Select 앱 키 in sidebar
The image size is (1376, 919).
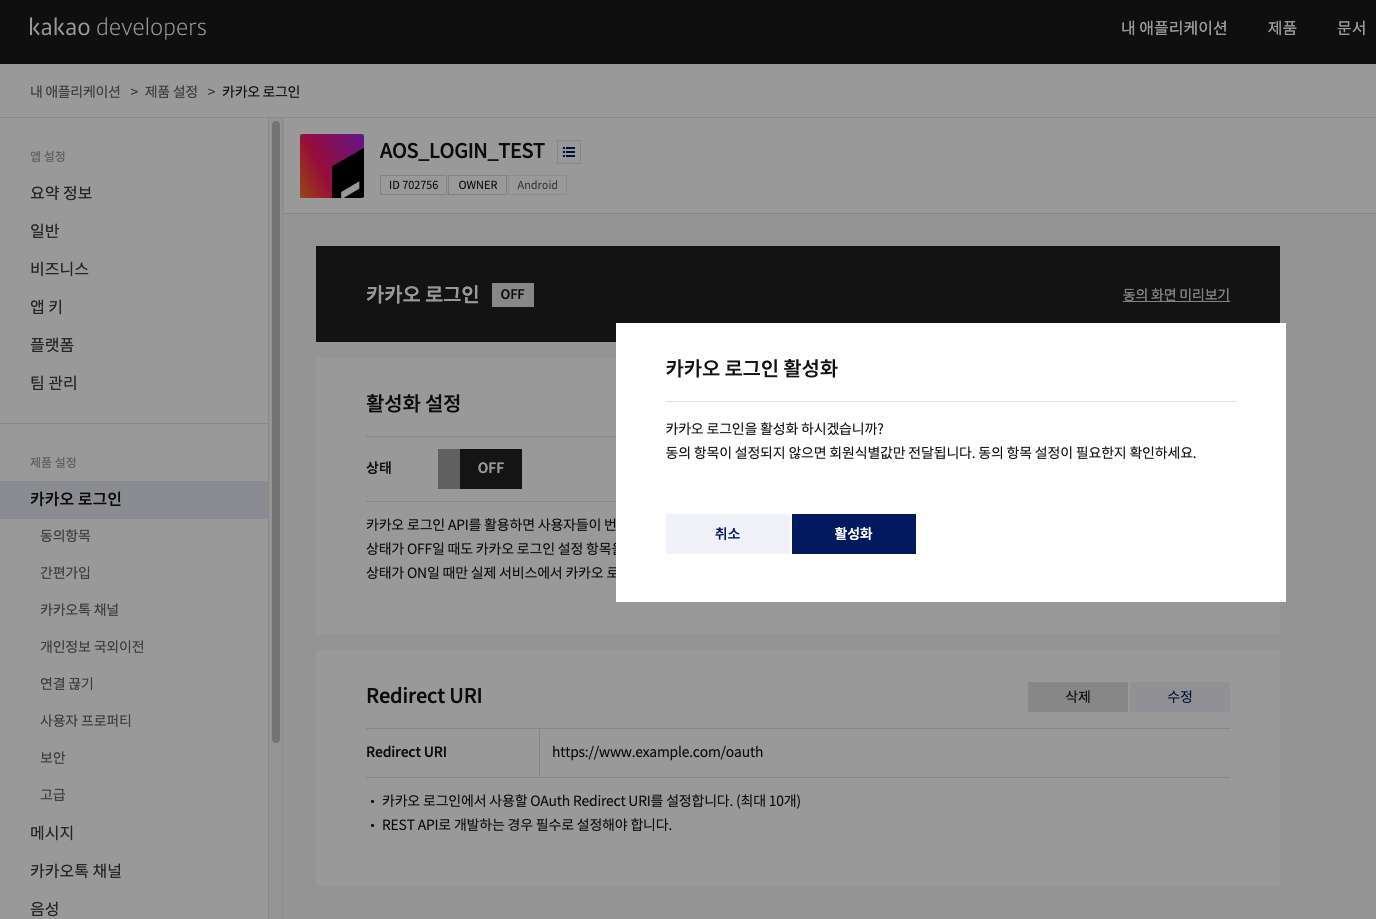[x=46, y=307]
